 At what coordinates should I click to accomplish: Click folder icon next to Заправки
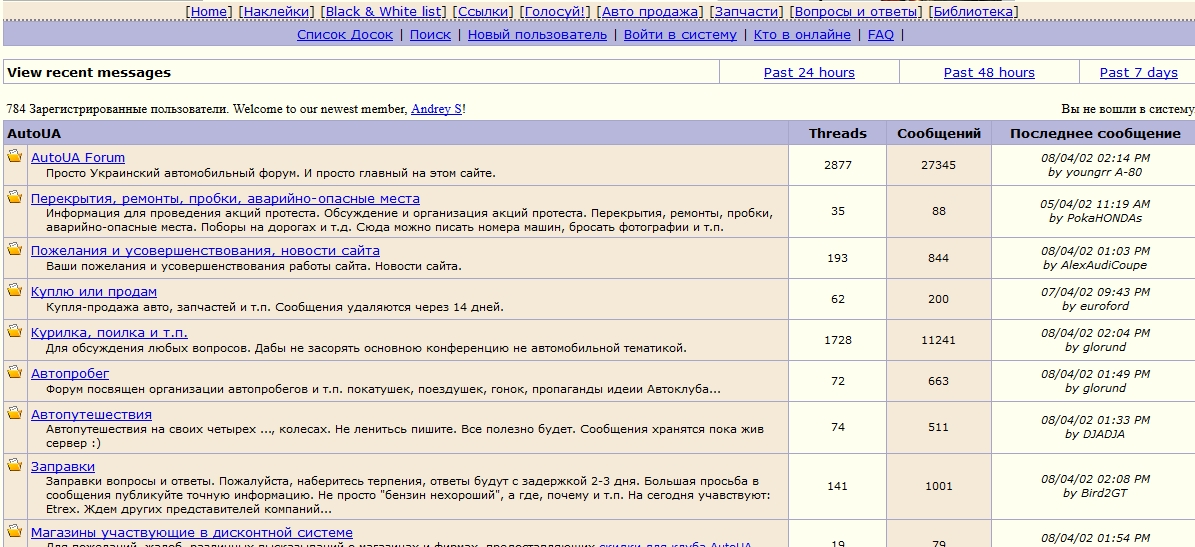tap(15, 465)
